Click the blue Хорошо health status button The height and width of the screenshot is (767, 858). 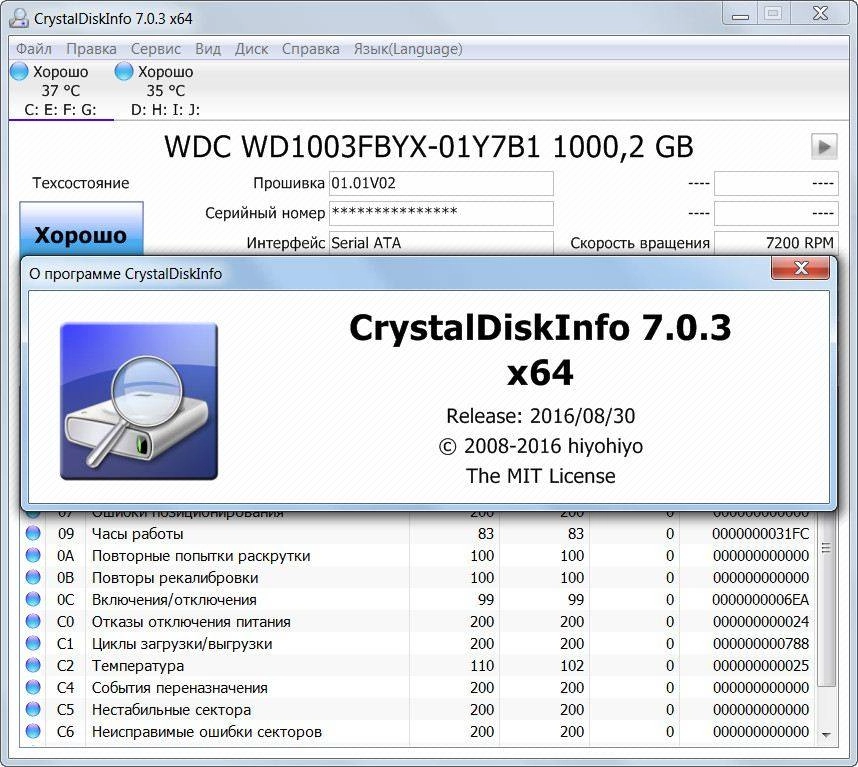tap(82, 229)
